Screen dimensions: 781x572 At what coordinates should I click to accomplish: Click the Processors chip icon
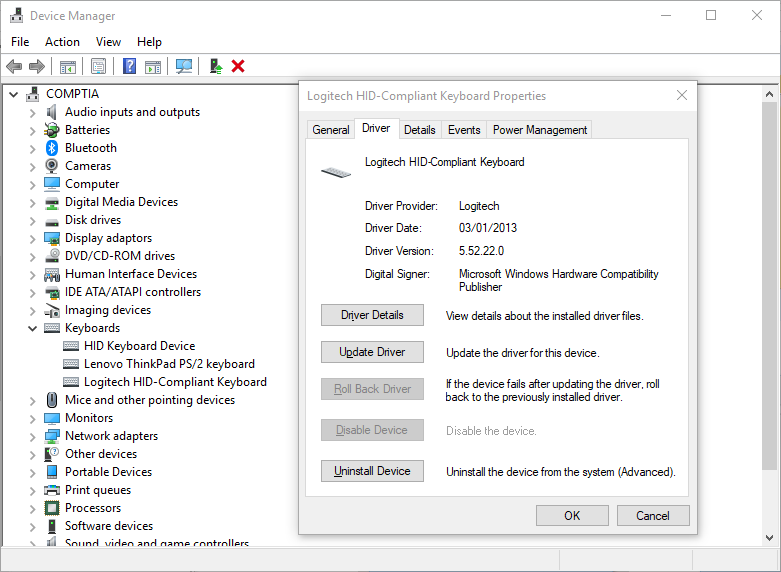(x=52, y=508)
